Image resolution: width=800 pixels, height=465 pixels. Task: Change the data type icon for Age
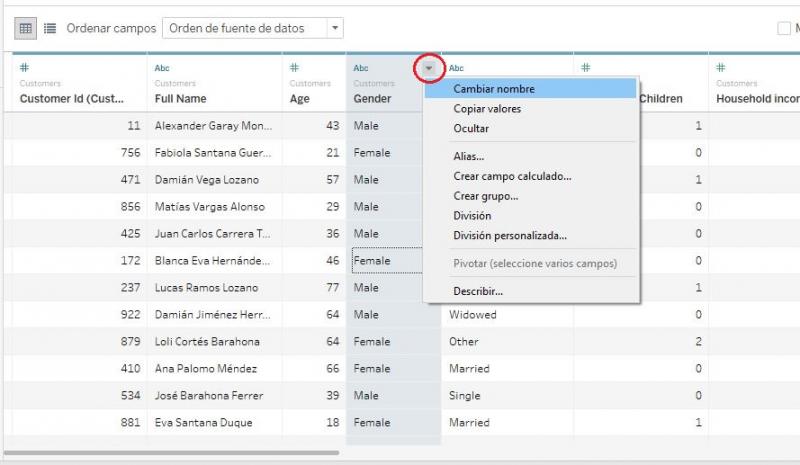coord(295,68)
